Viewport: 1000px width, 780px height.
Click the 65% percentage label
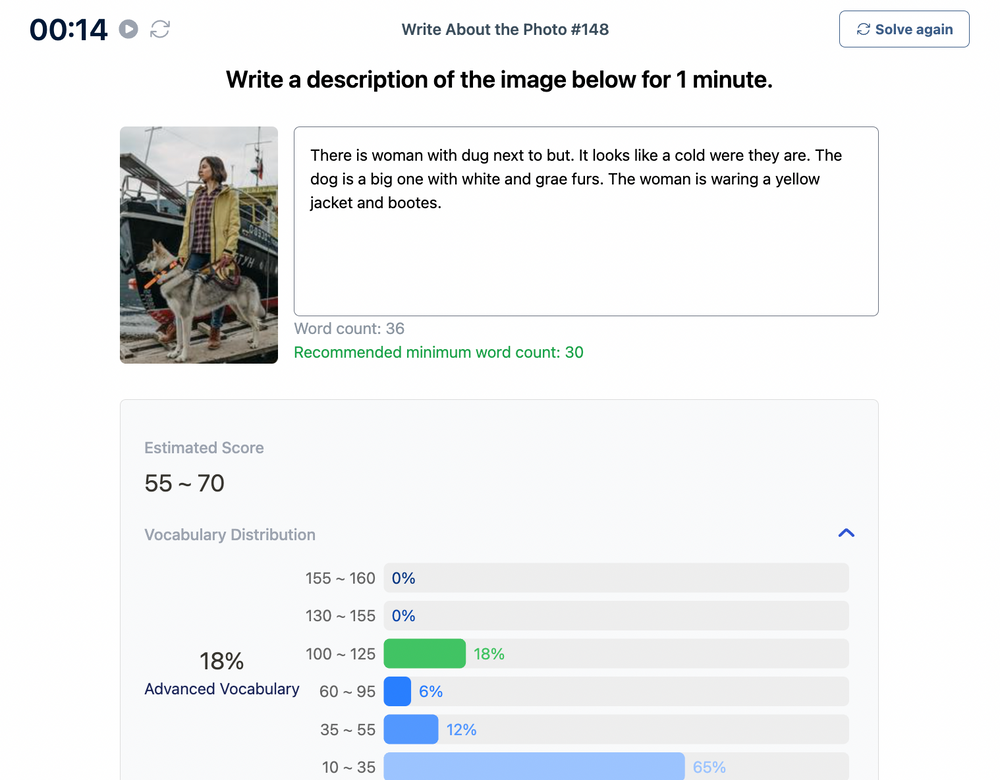(x=708, y=766)
